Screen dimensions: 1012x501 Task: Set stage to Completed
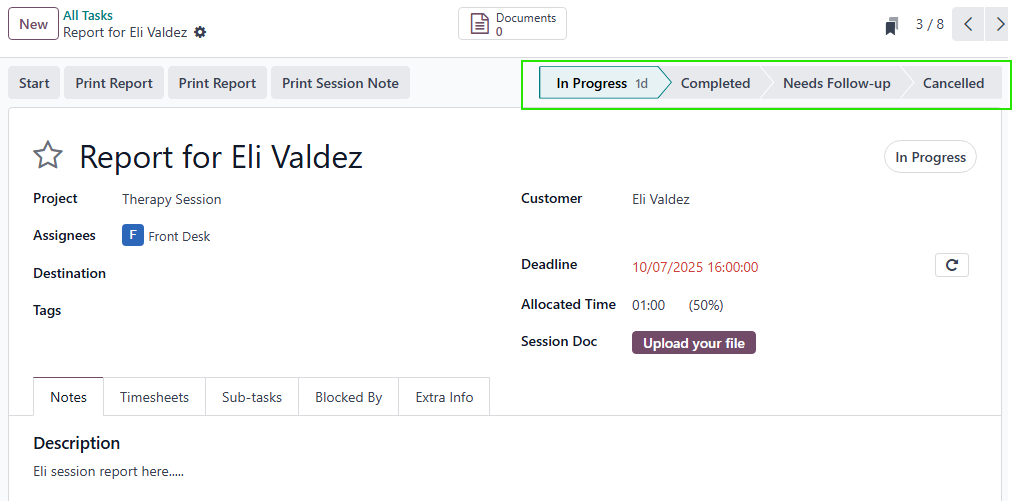(715, 84)
